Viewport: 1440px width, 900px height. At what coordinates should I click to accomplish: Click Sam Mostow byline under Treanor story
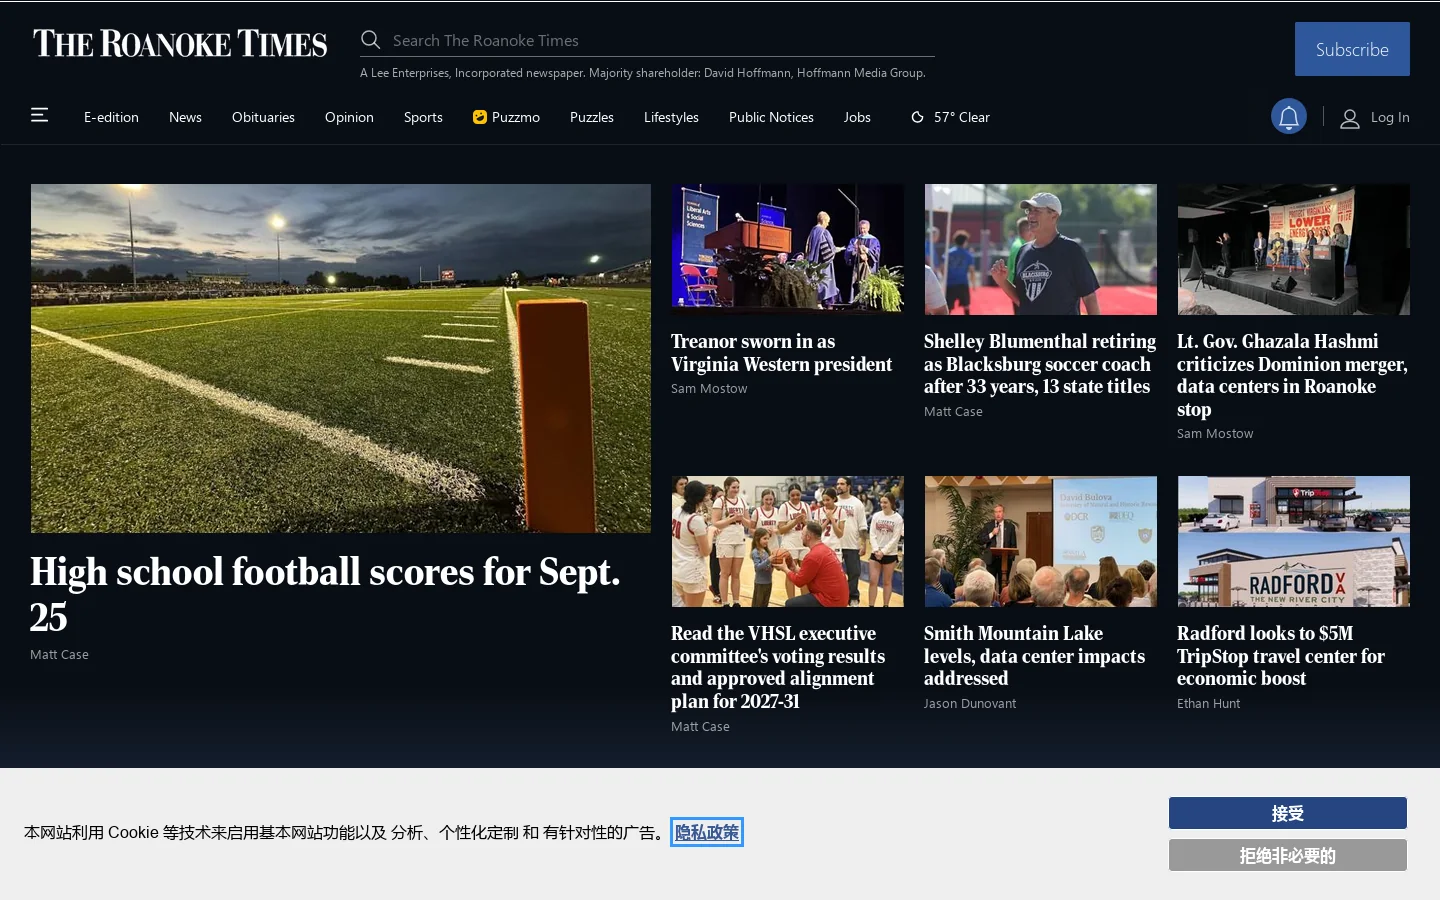(x=709, y=389)
